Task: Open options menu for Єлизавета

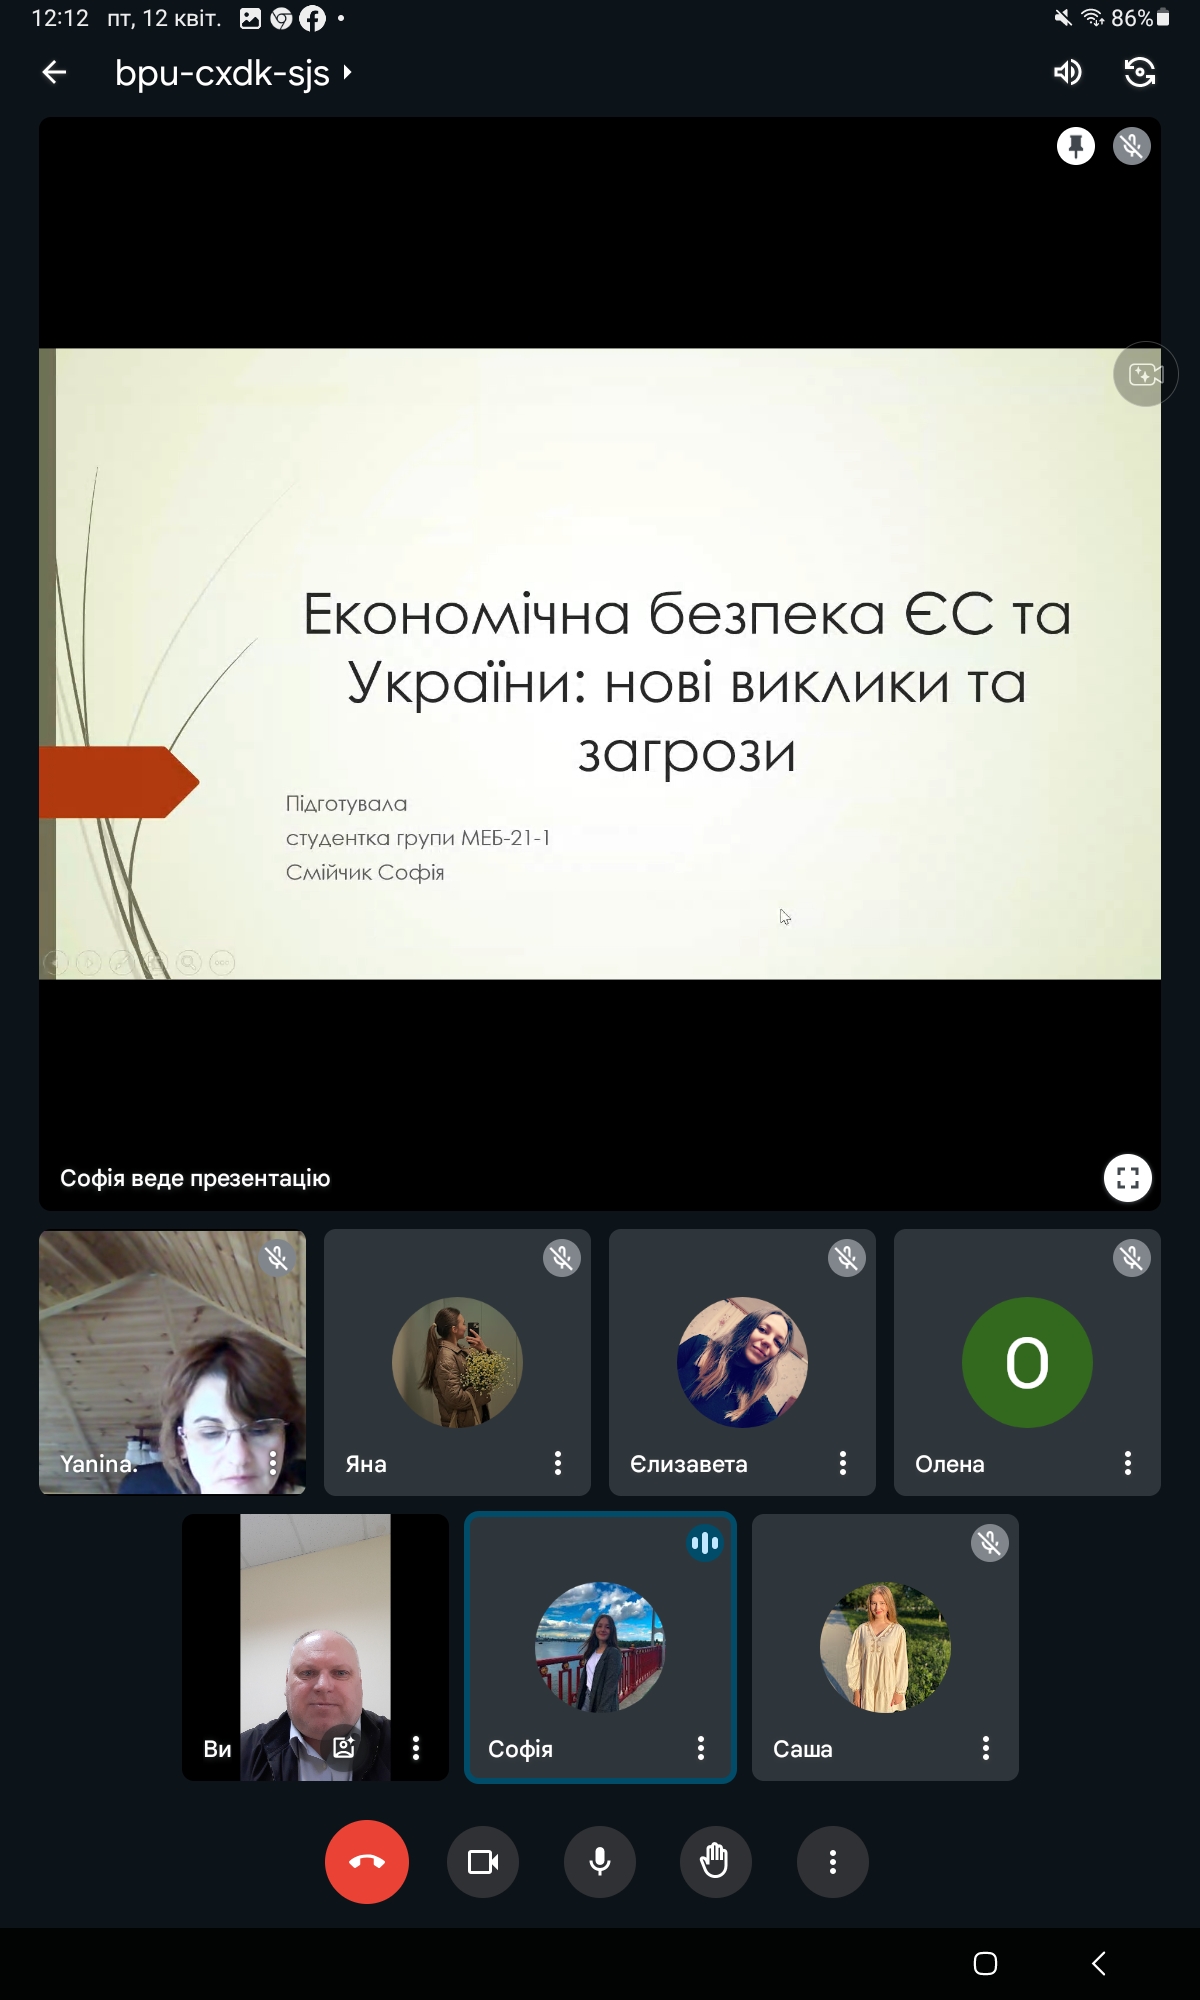Action: (x=843, y=1463)
